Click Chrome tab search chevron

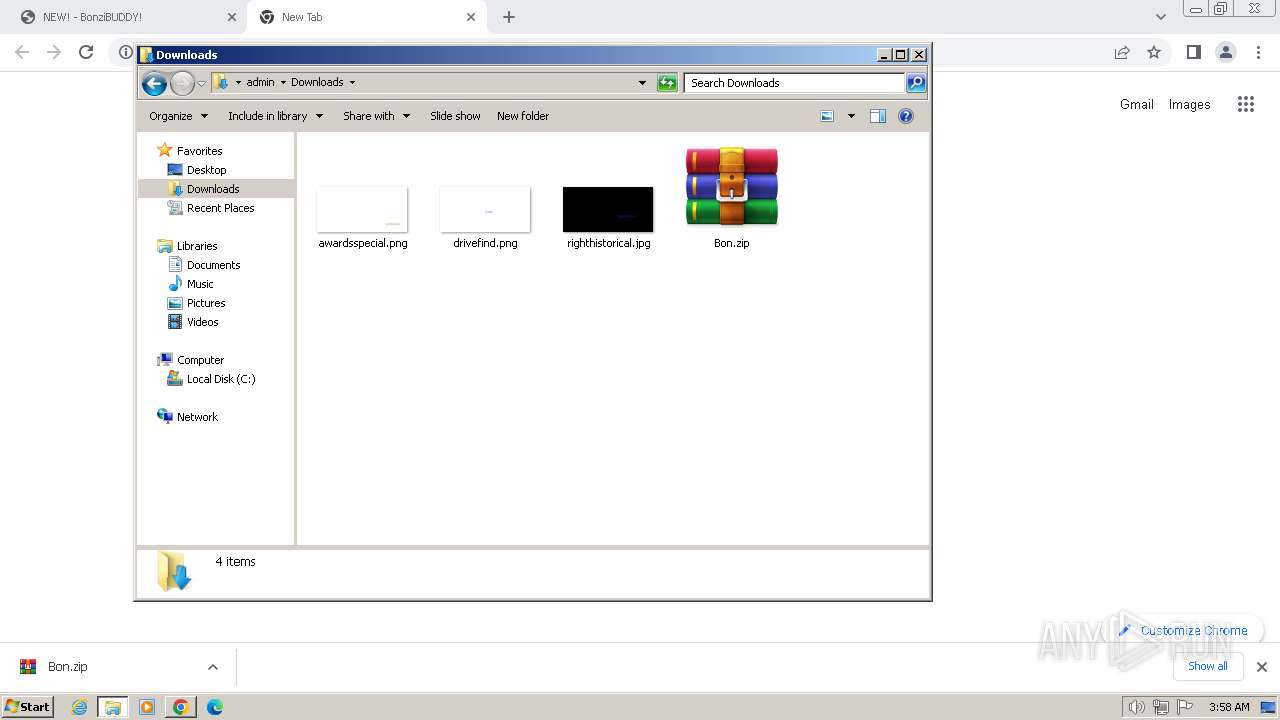point(1160,17)
